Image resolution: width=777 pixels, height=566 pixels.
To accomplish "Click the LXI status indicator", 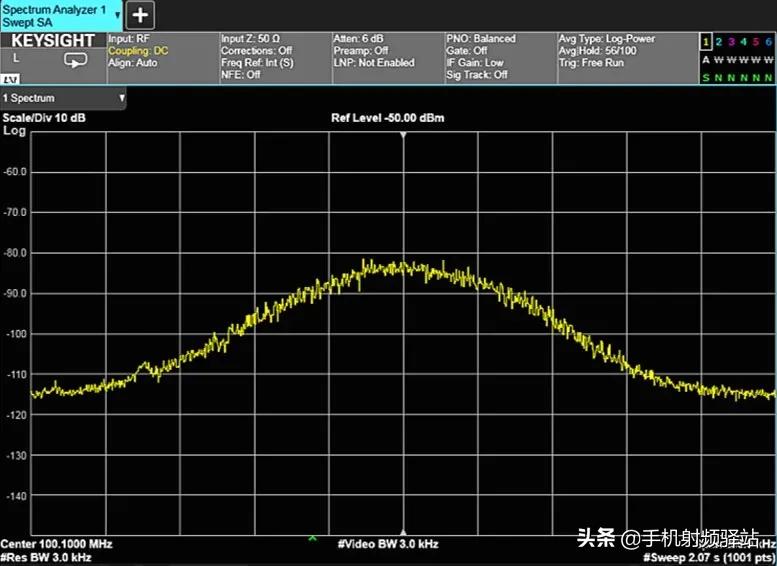I will 10,78.
